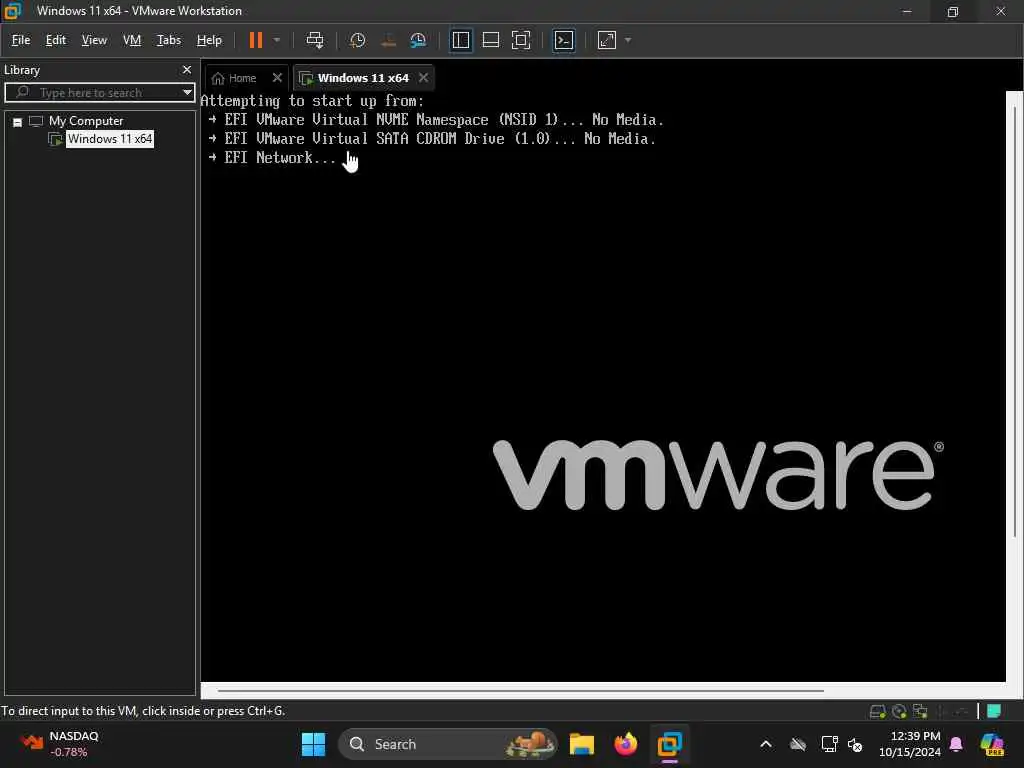Click the stretch guest display icon
The height and width of the screenshot is (768, 1024).
[607, 40]
